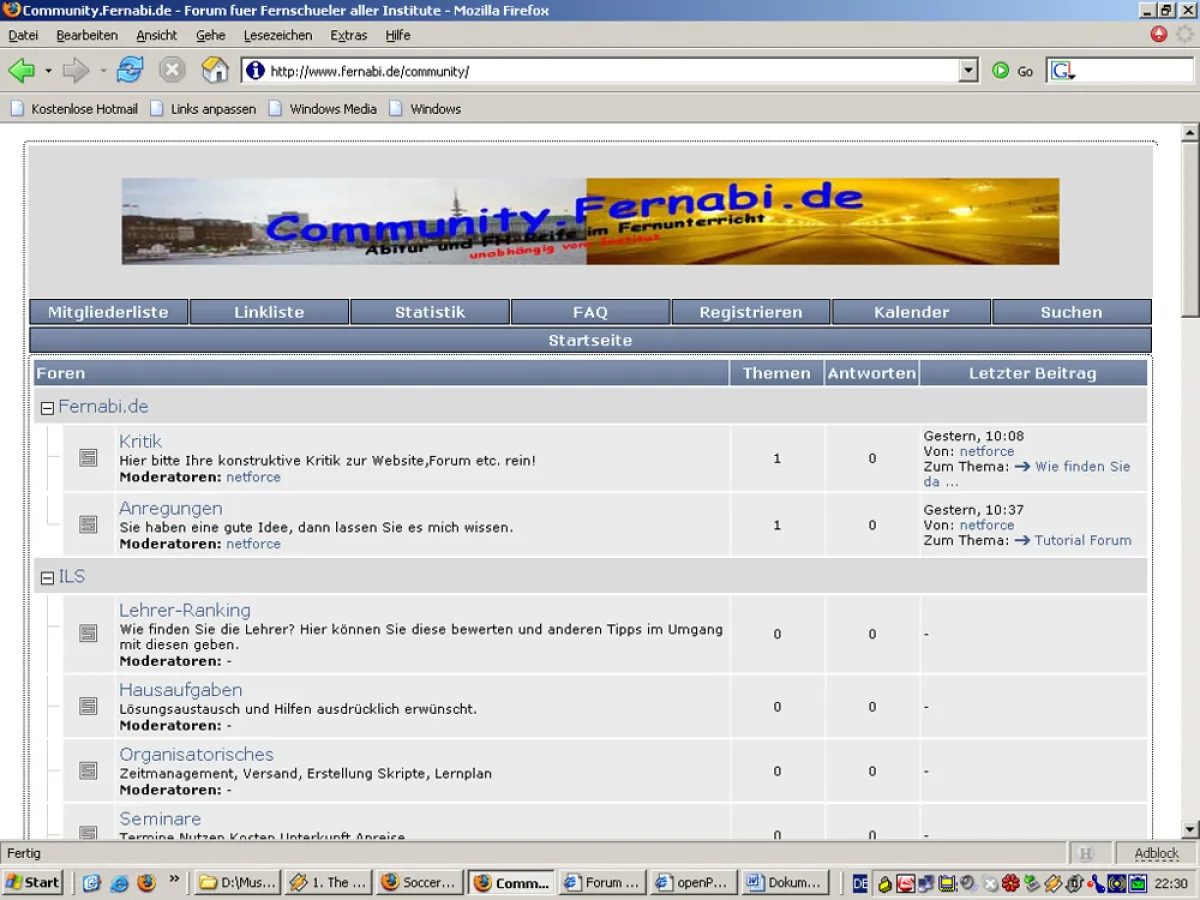Click the forum icon beside Hausaufgaben
This screenshot has width=1200, height=900.
pos(88,705)
